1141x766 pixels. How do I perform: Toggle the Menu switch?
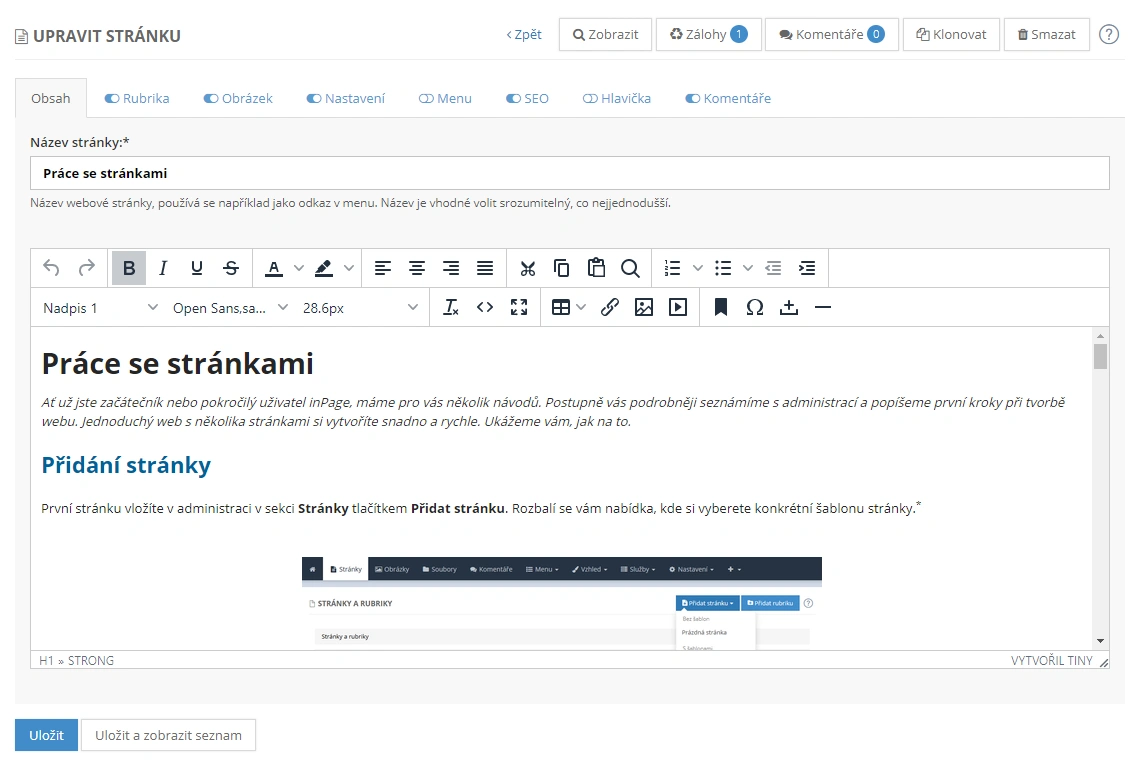426,99
